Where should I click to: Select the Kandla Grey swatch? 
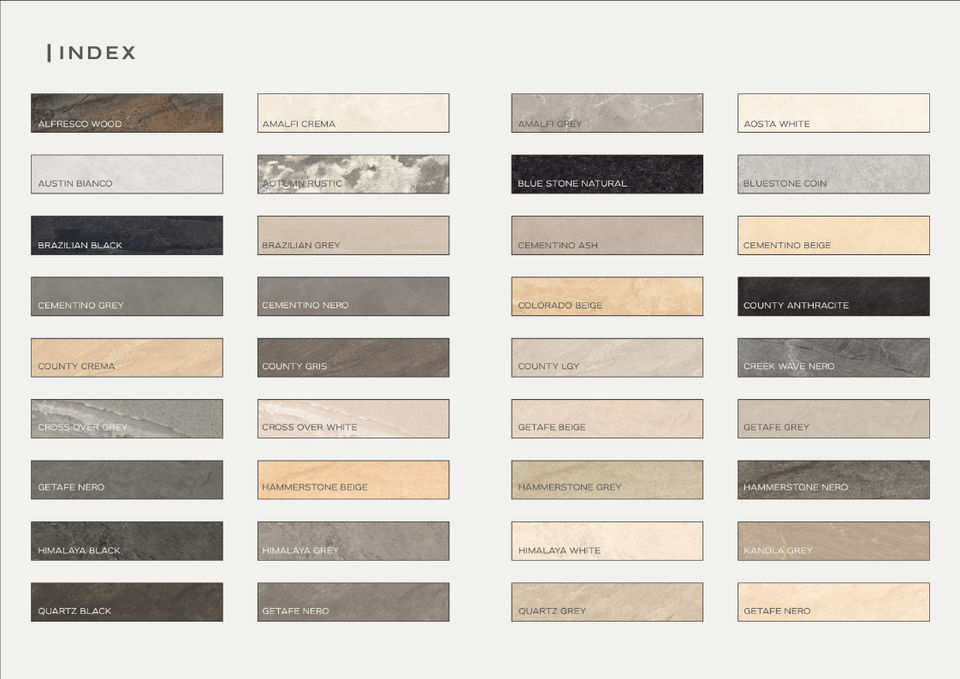point(833,541)
